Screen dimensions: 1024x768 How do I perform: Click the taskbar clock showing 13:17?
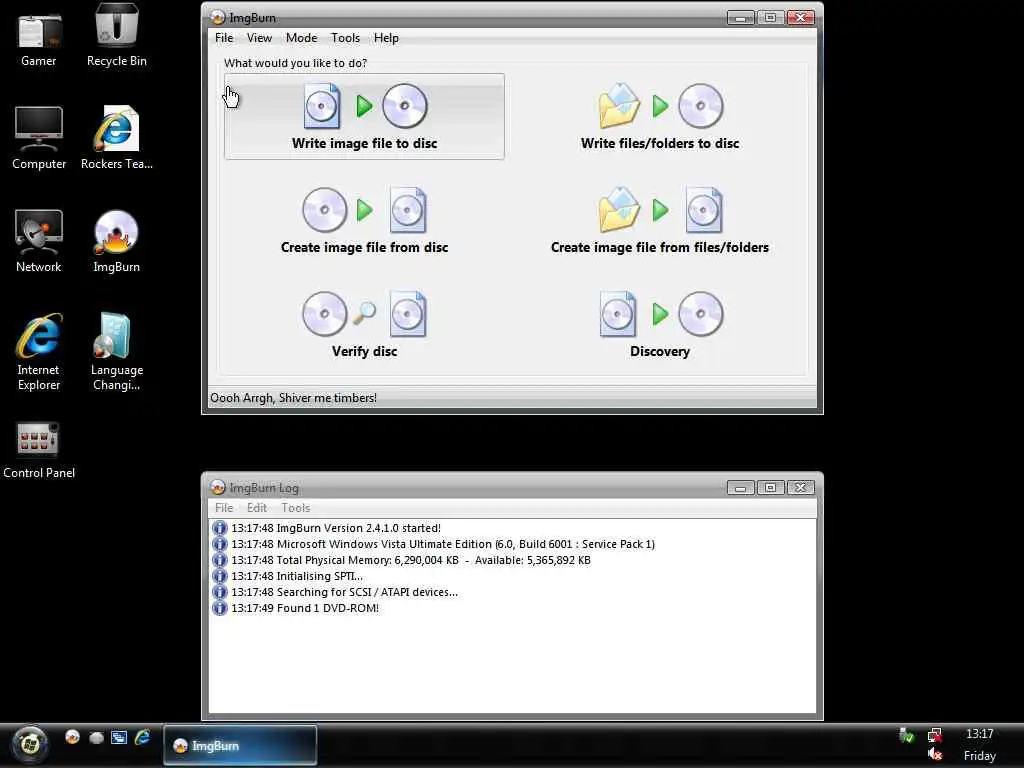pos(980,734)
